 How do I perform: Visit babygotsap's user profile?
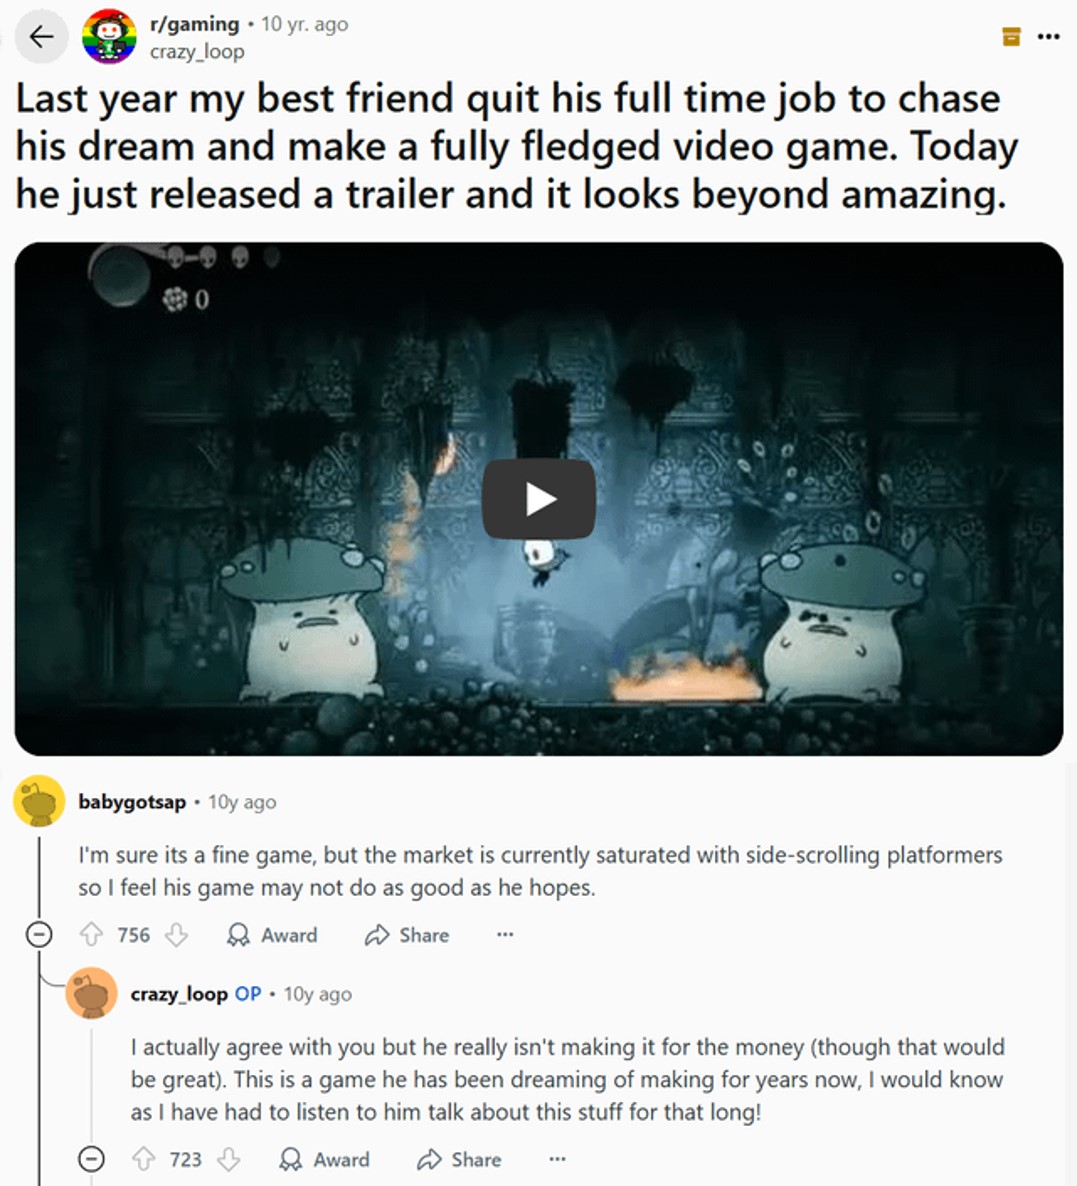[132, 802]
